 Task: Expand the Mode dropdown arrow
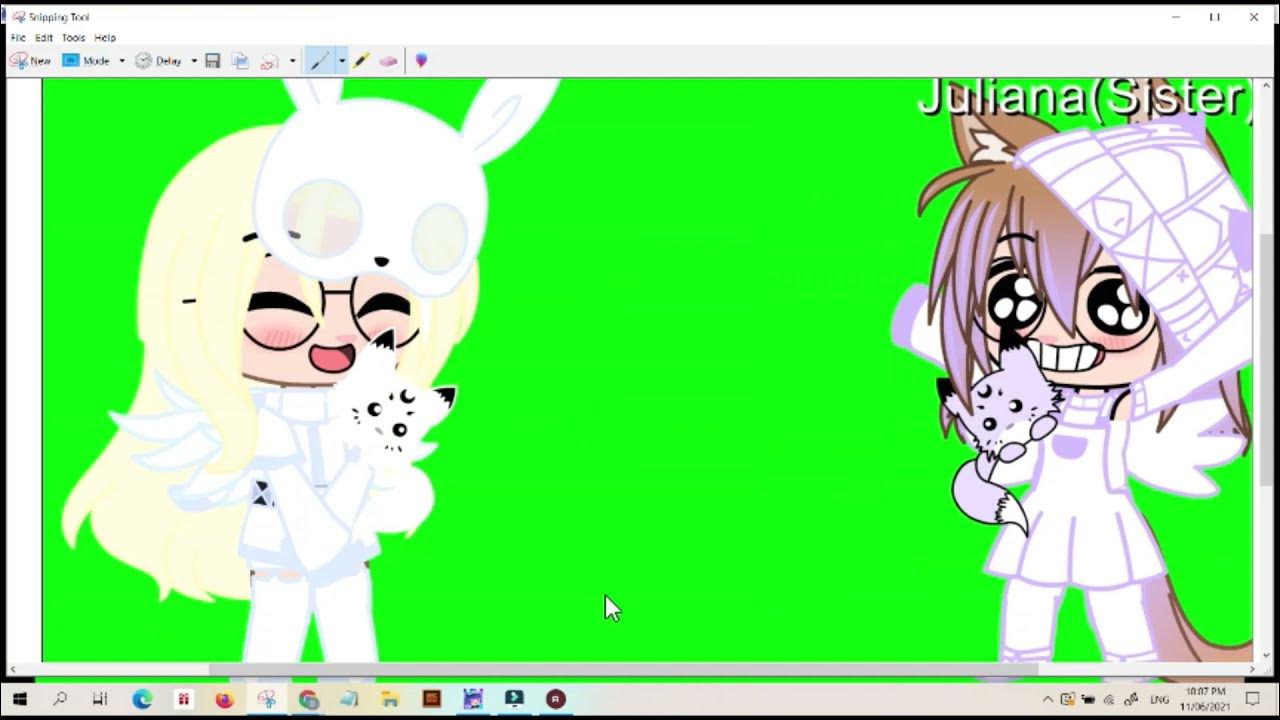pos(122,61)
